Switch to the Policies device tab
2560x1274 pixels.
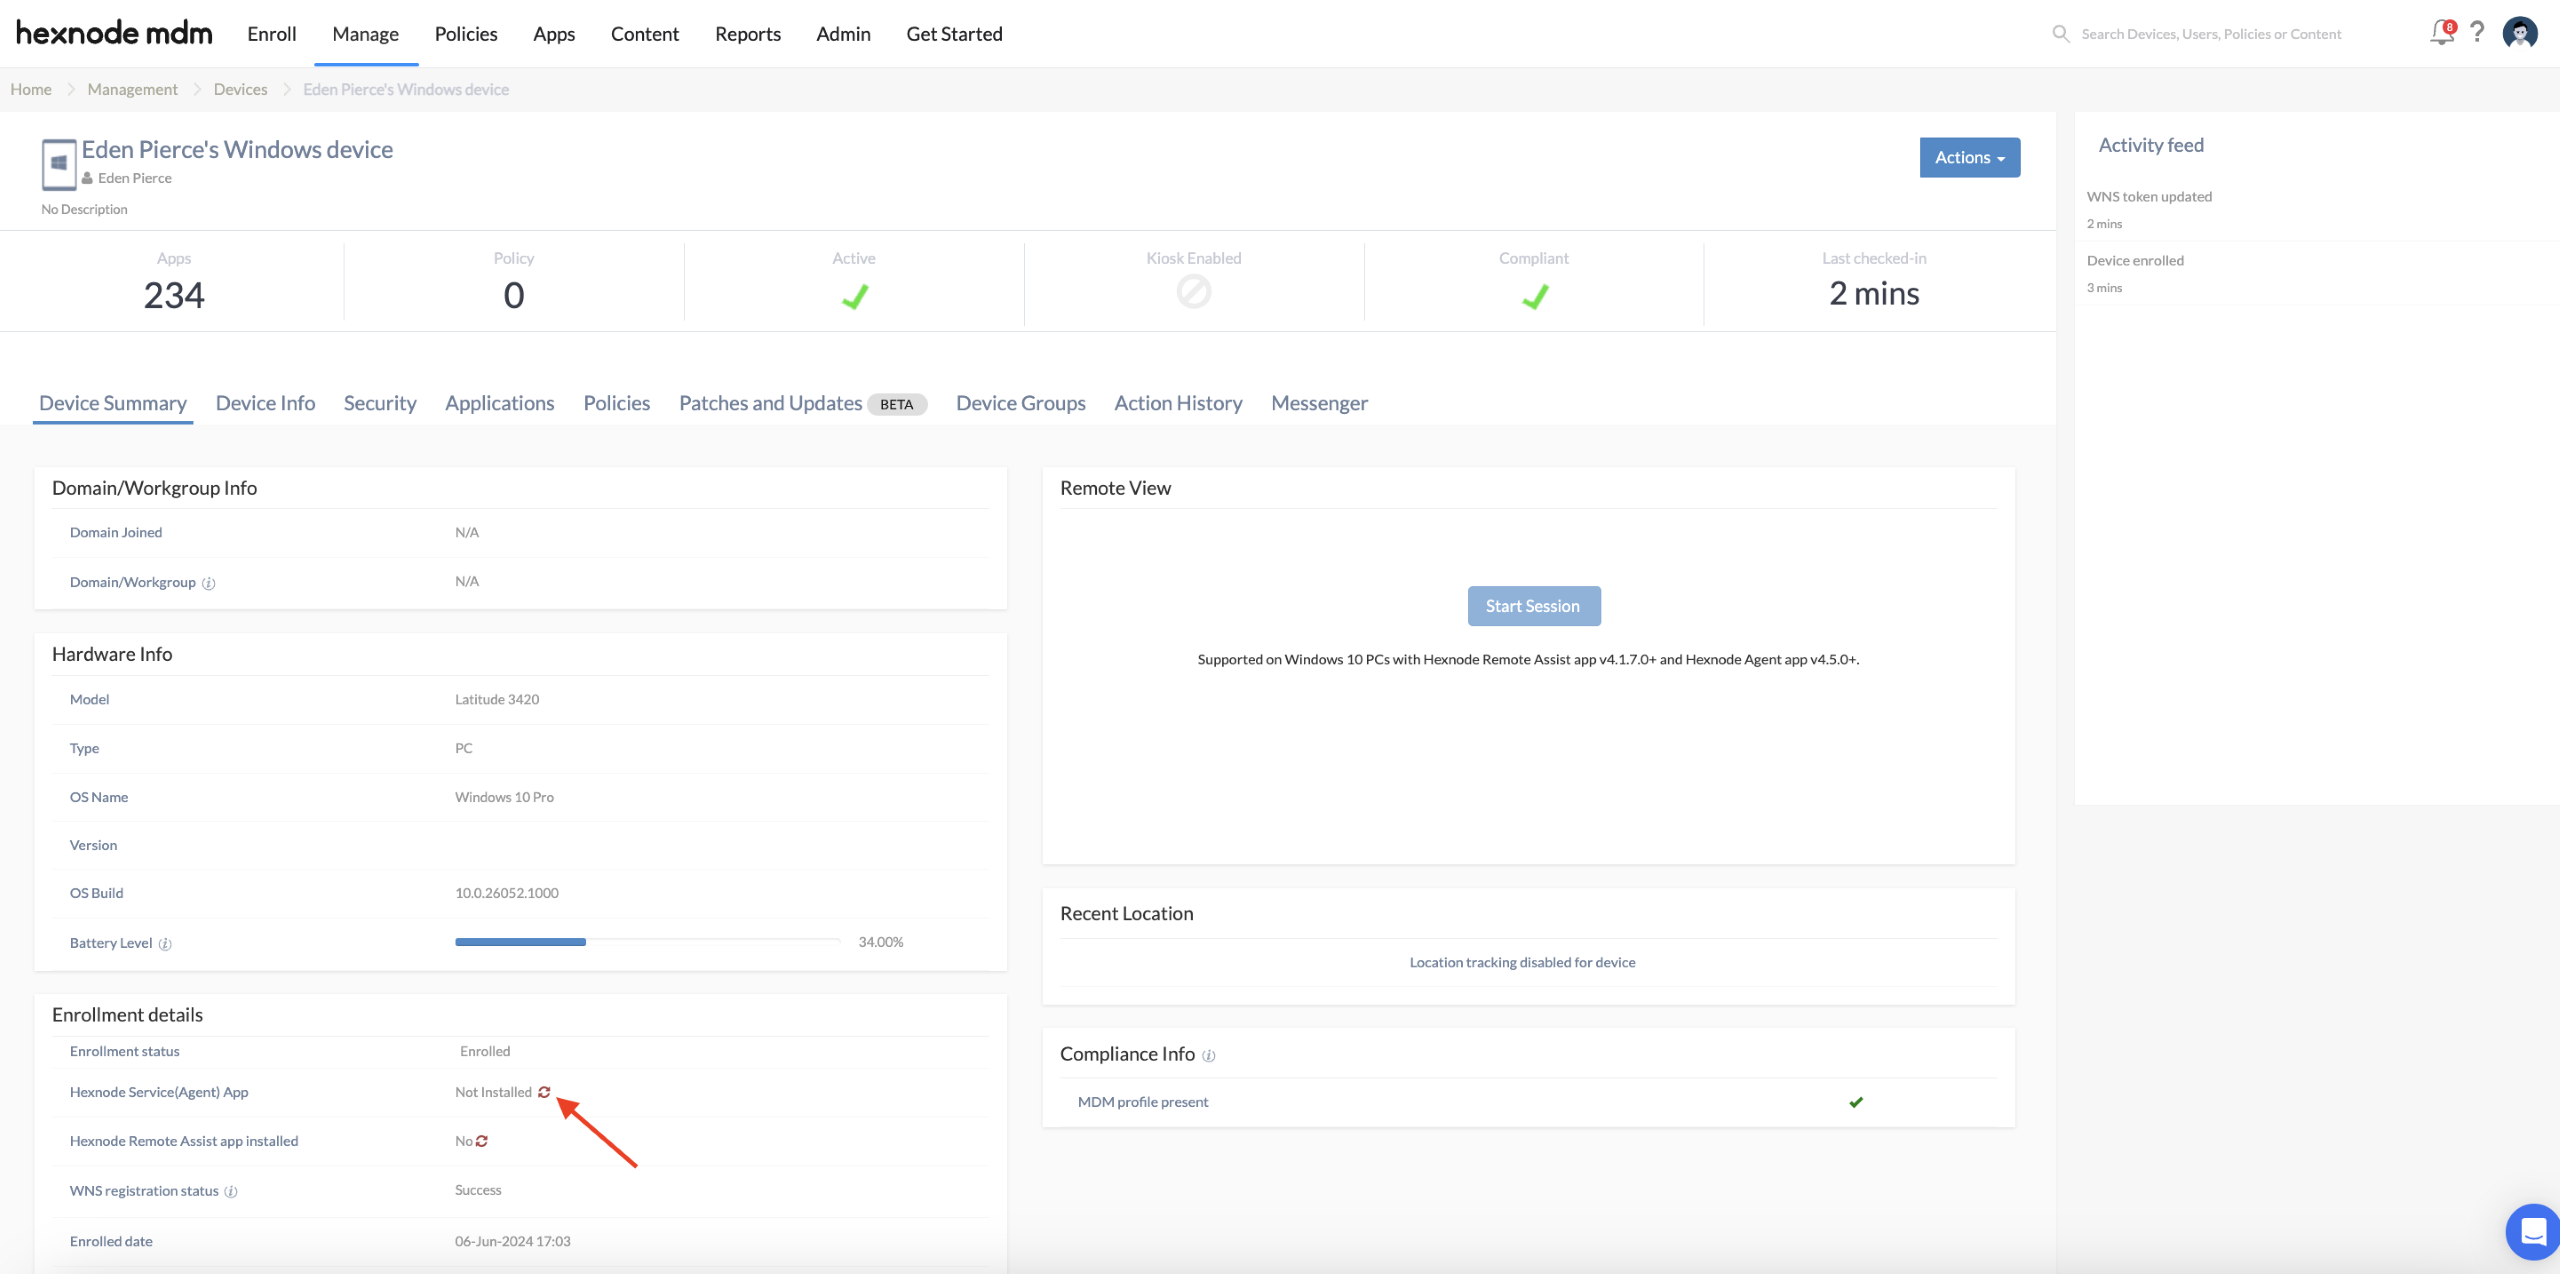tap(617, 403)
